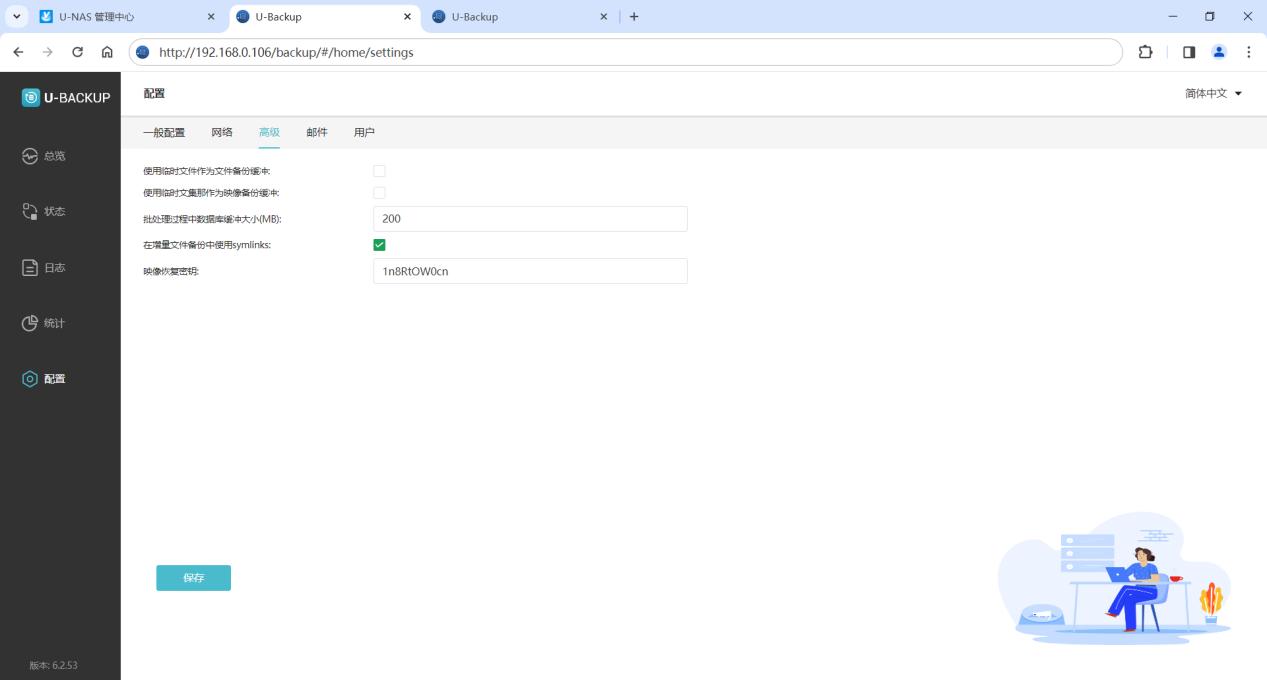Click the browser home button

pyautogui.click(x=107, y=53)
